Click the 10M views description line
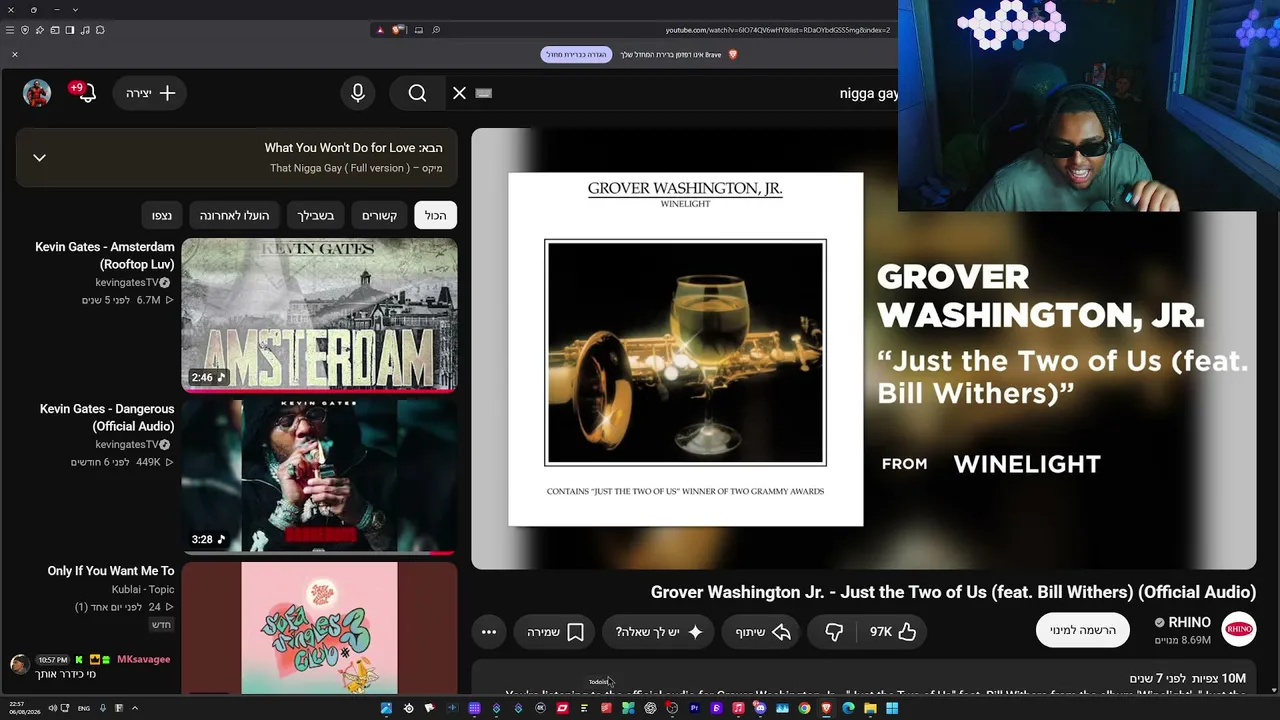 click(1188, 678)
